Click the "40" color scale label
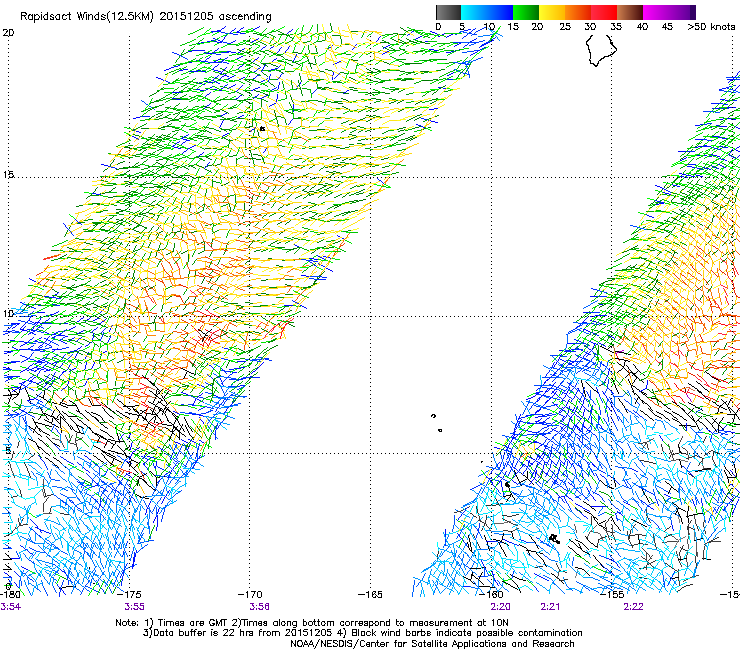The image size is (740, 650). pyautogui.click(x=642, y=27)
